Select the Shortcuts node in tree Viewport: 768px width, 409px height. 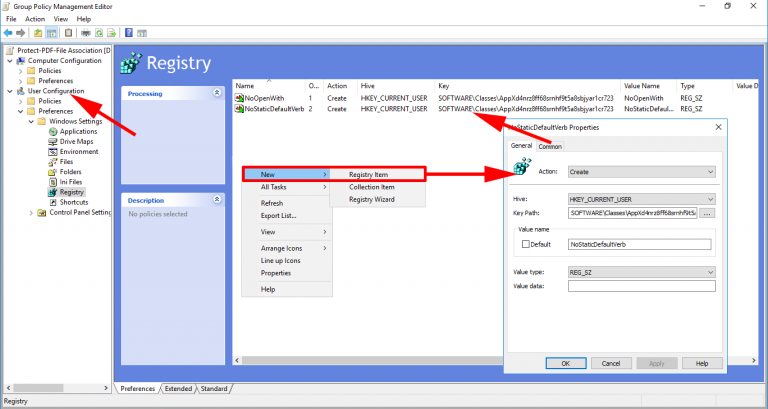click(74, 202)
